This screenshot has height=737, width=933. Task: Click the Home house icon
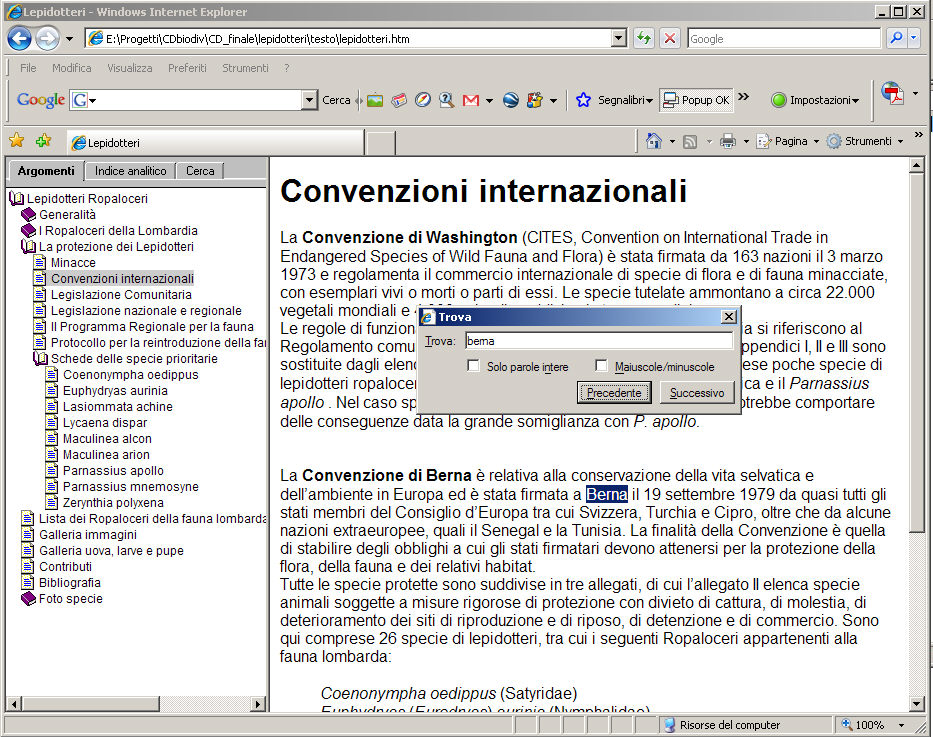pyautogui.click(x=653, y=141)
